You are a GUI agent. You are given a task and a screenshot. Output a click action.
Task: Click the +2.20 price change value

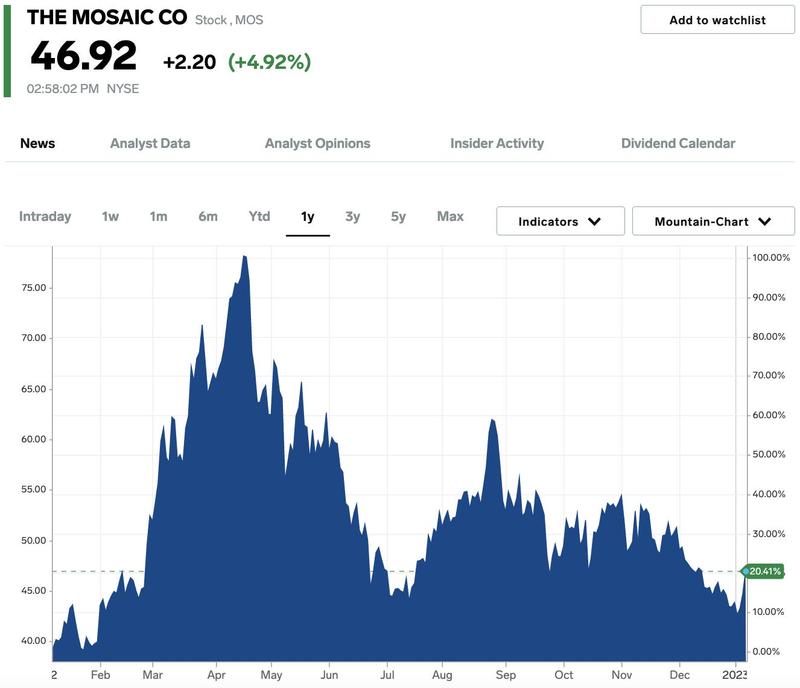(x=189, y=62)
